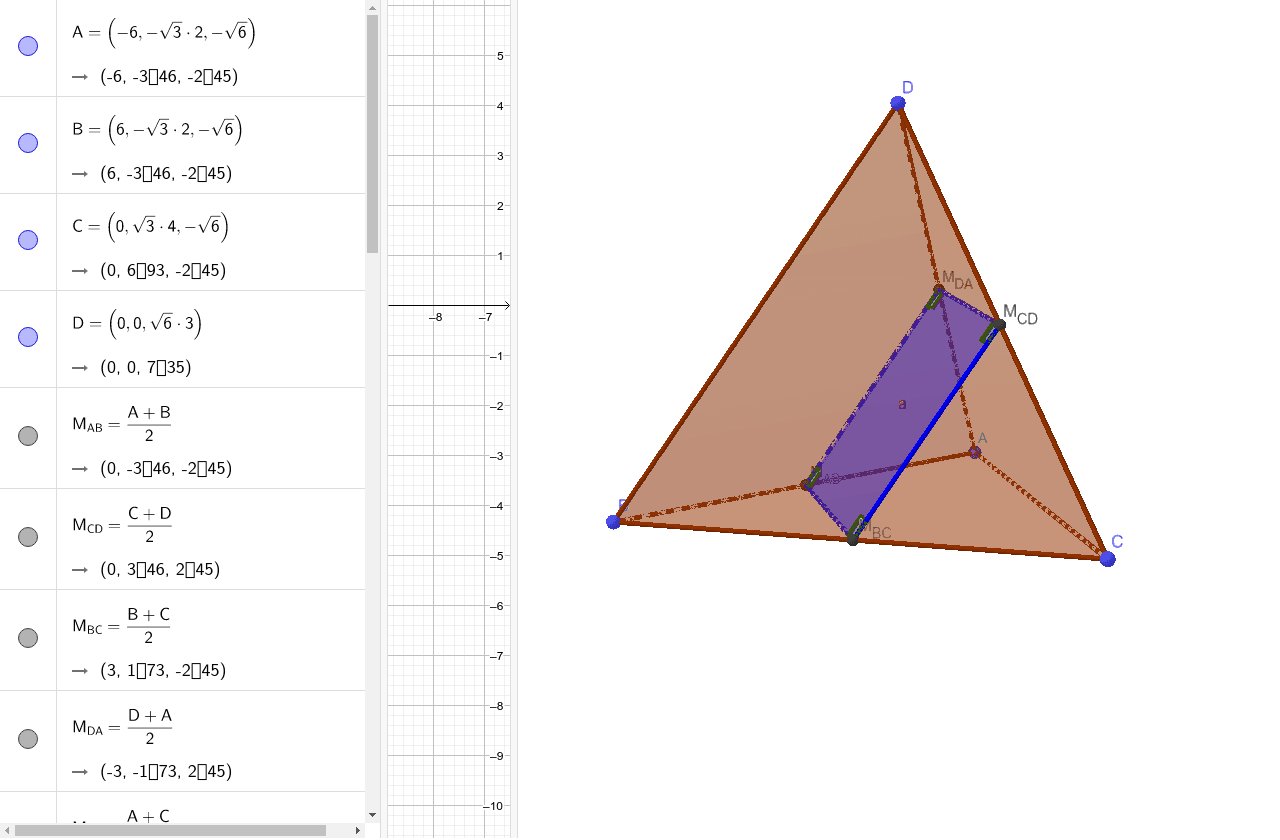Show the M_AB midpoint object
Screen dimensions: 1280x840
(28, 436)
